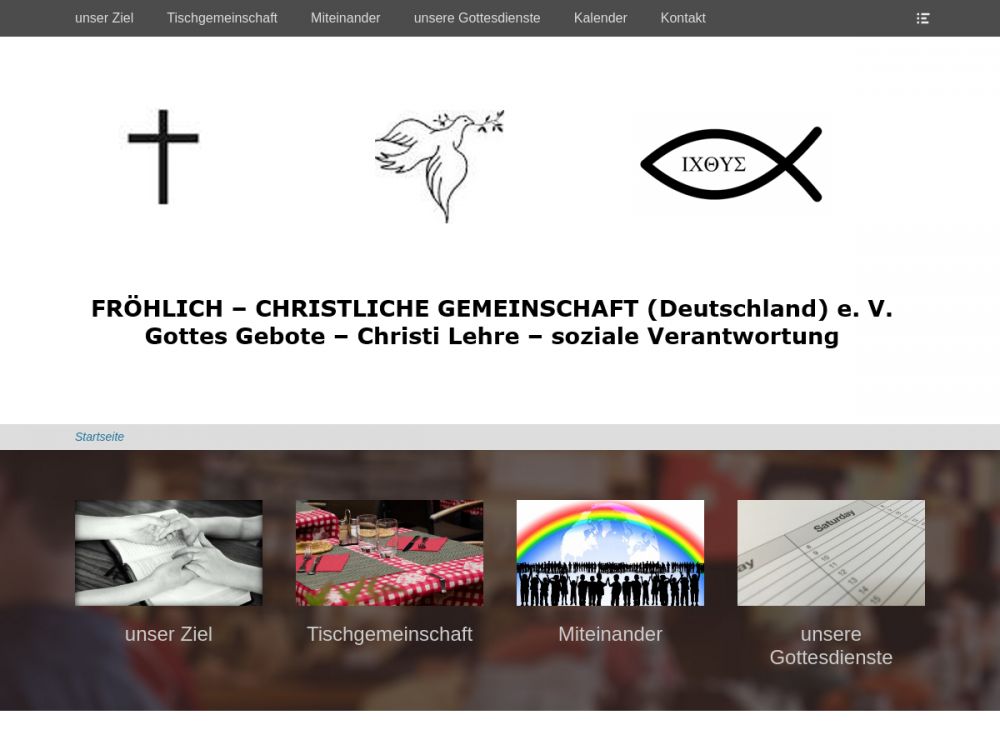Open the praying hands thumbnail

(x=169, y=553)
